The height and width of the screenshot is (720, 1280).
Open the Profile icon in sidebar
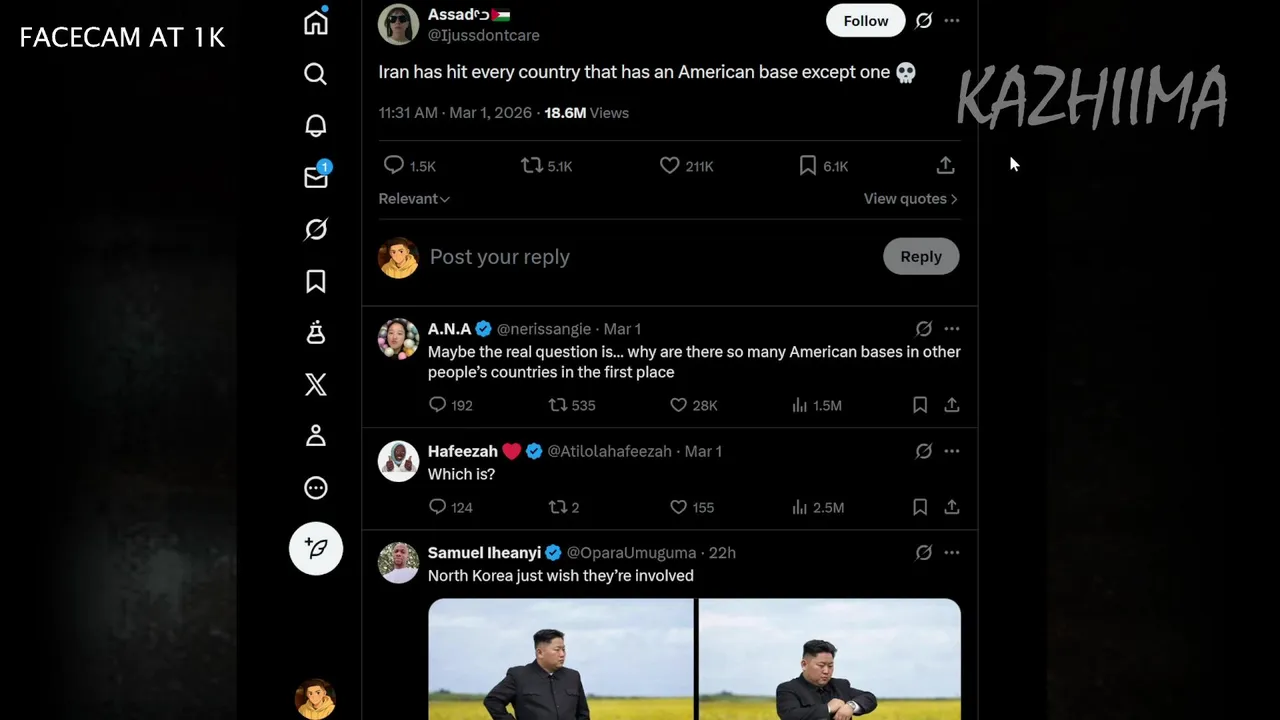pyautogui.click(x=316, y=436)
